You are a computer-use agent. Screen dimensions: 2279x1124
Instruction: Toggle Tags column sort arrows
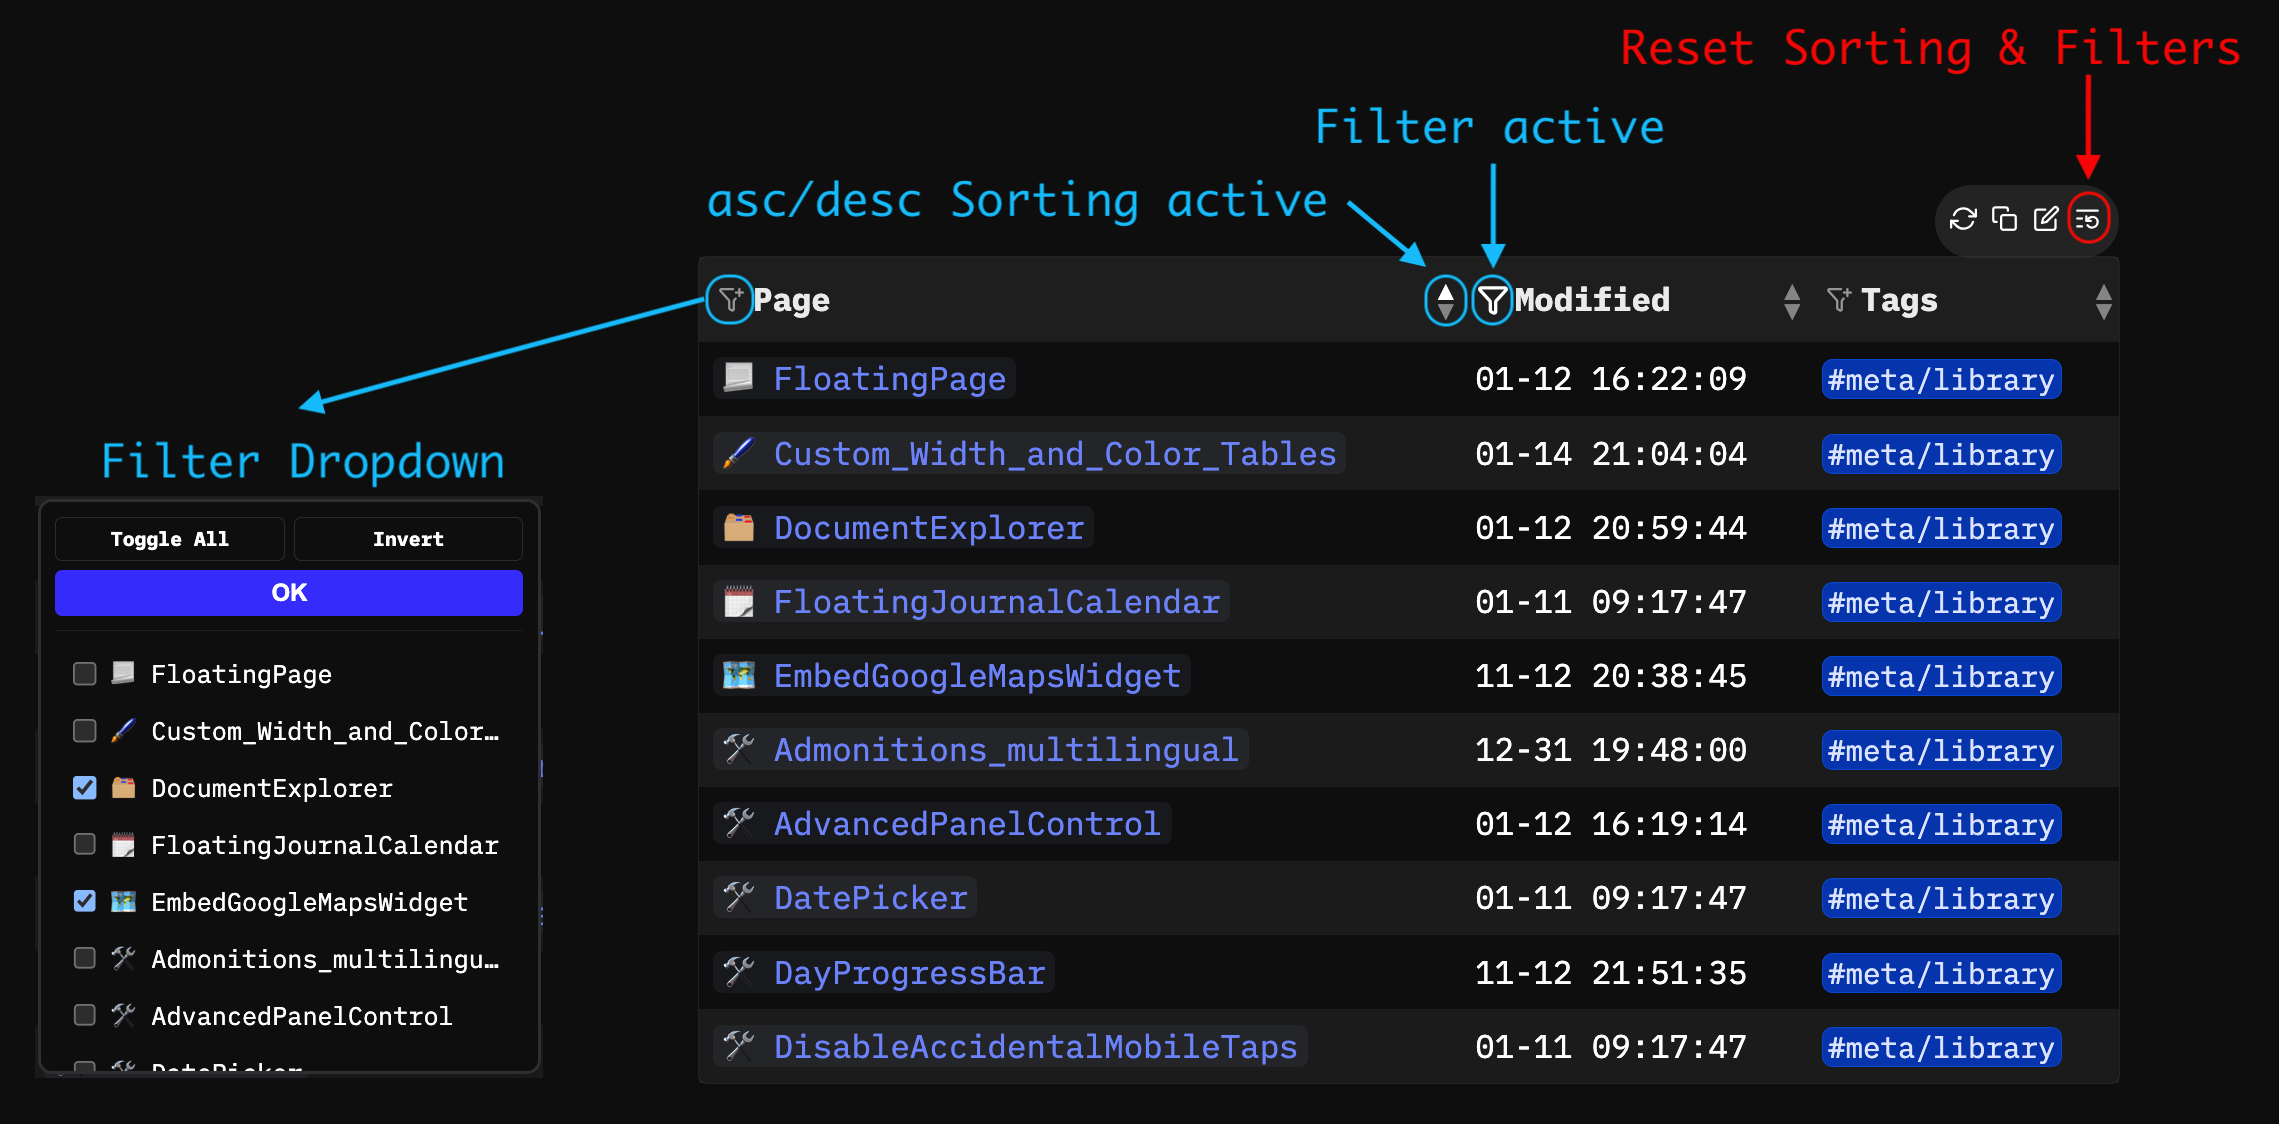2103,301
